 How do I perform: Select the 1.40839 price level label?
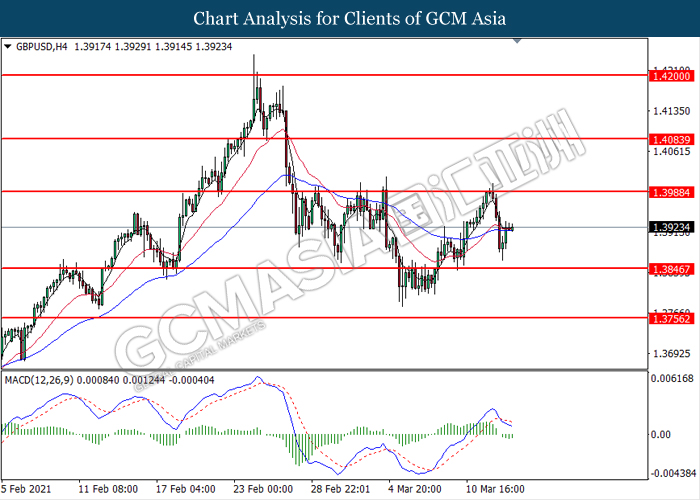[671, 140]
